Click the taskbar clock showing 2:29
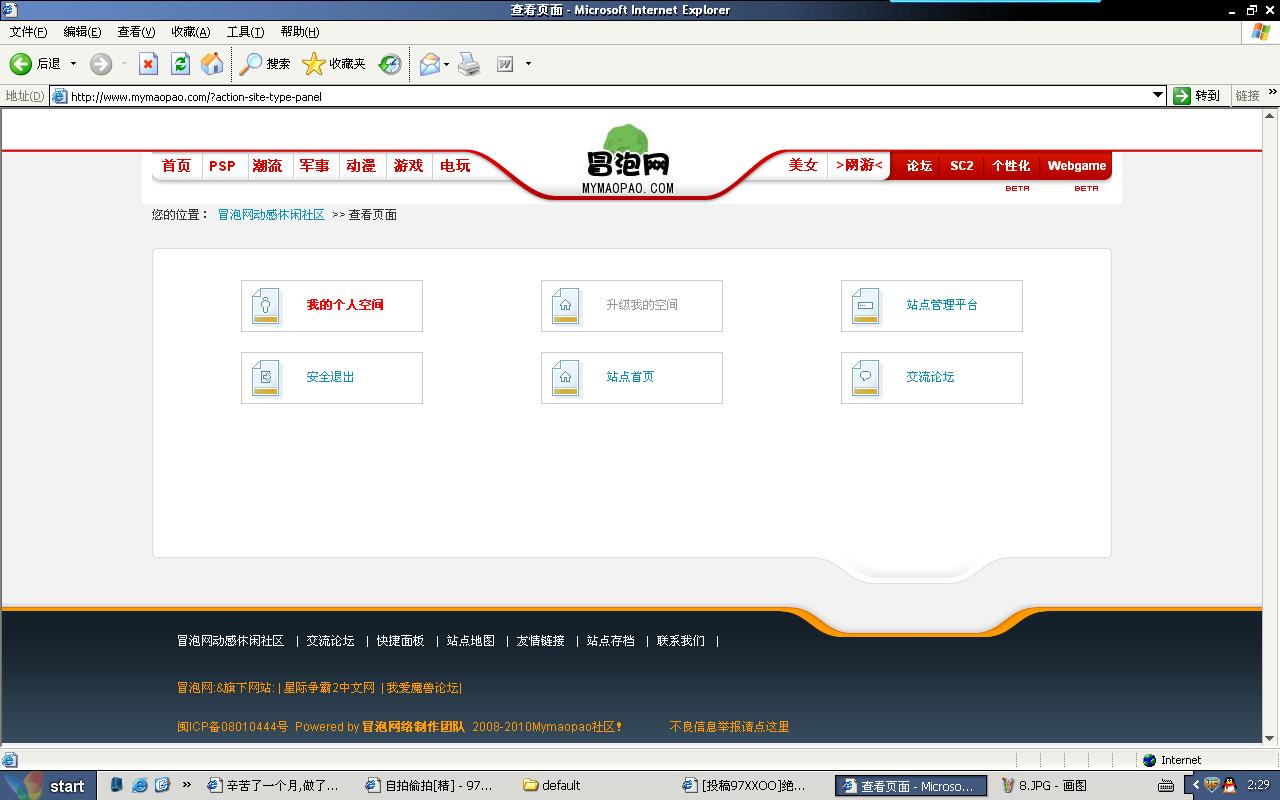The width and height of the screenshot is (1280, 800). click(x=1258, y=785)
